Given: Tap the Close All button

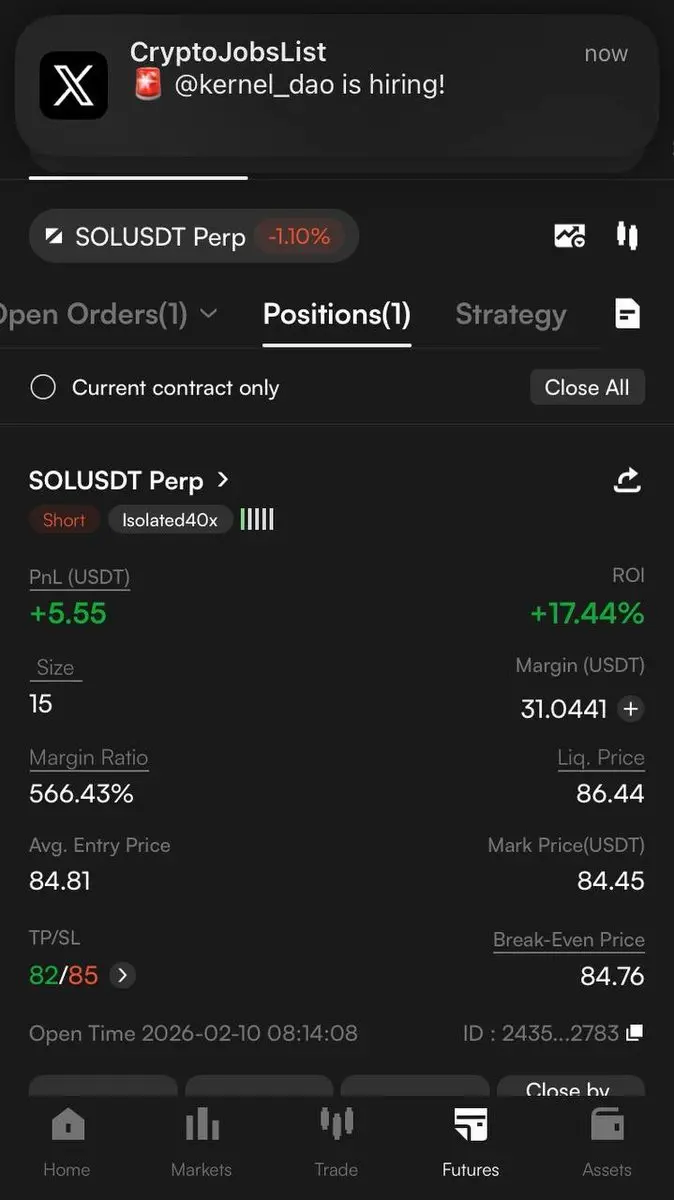Looking at the screenshot, I should [x=587, y=387].
